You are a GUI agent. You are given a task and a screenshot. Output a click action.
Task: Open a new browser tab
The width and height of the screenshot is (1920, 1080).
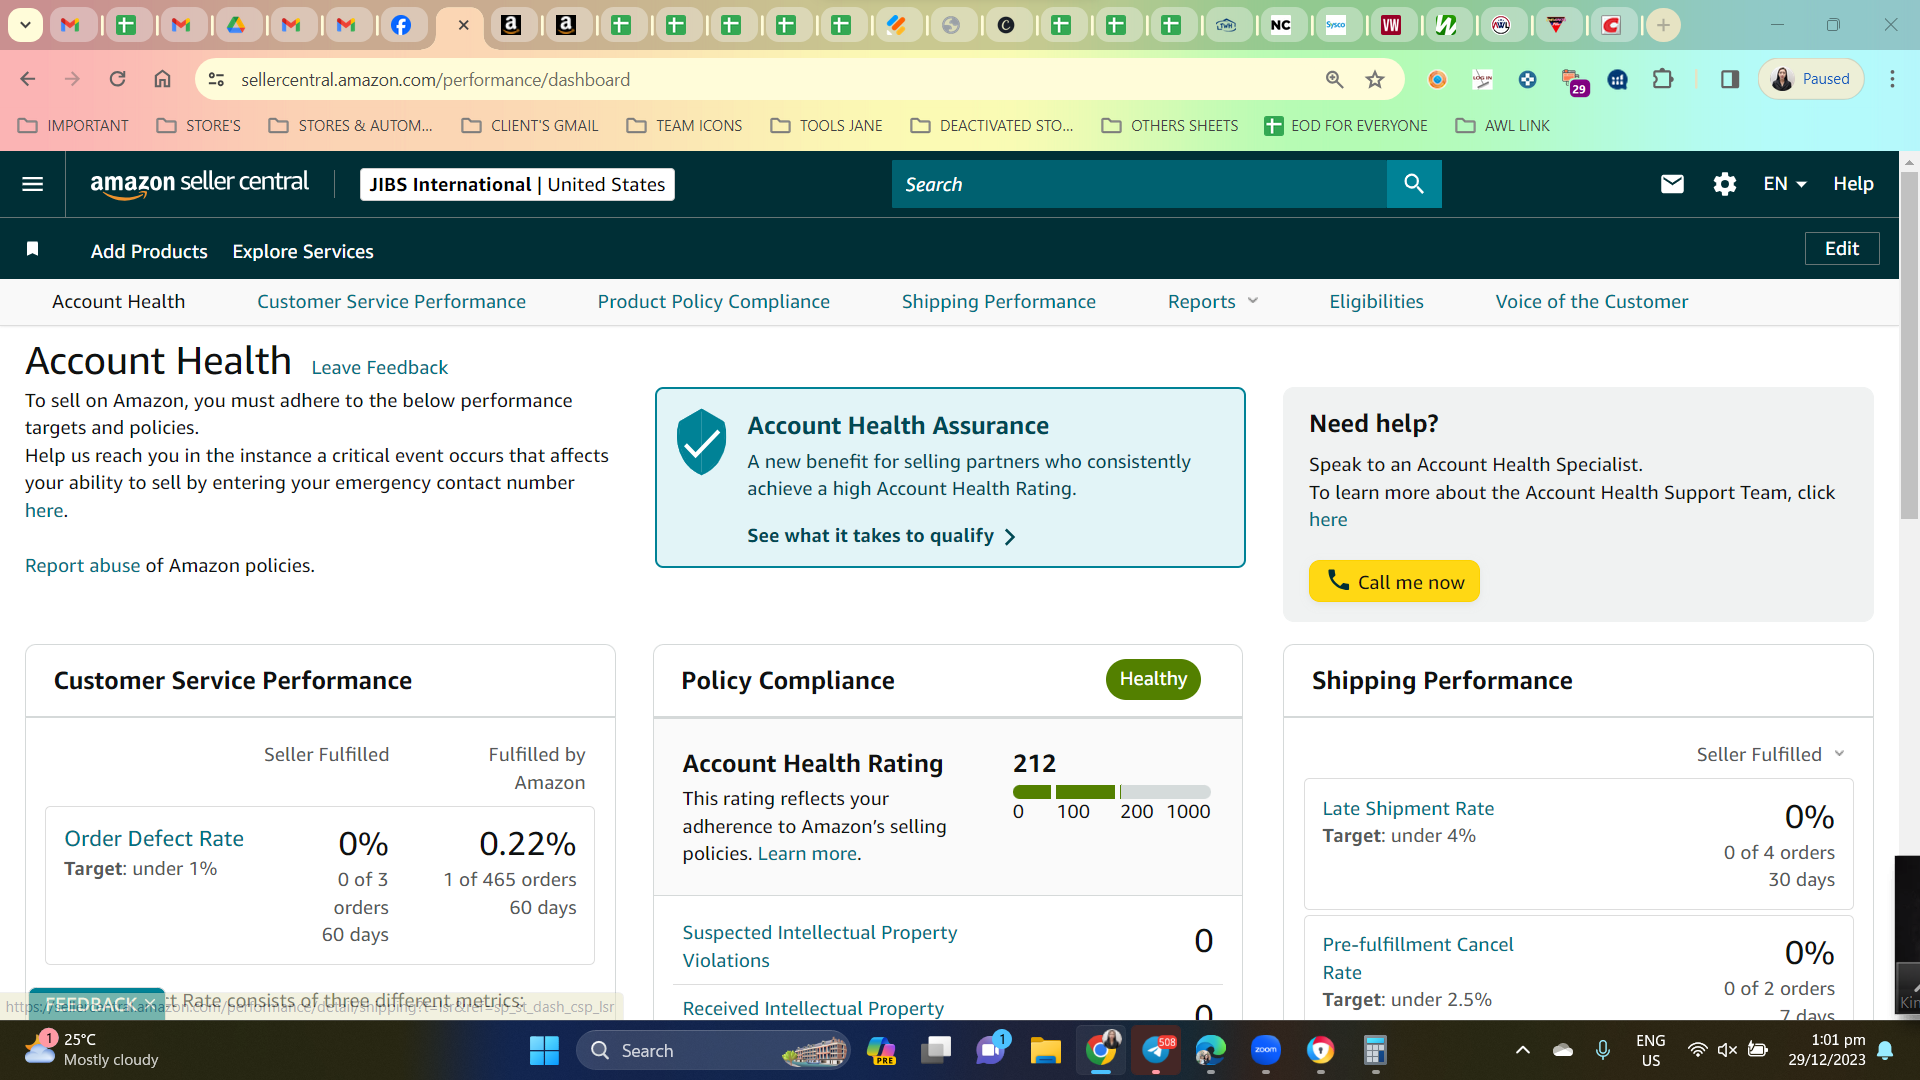pos(1663,25)
